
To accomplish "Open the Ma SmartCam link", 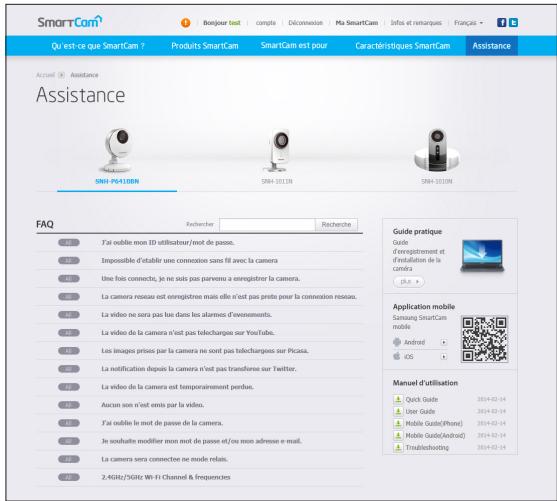I will click(x=357, y=23).
